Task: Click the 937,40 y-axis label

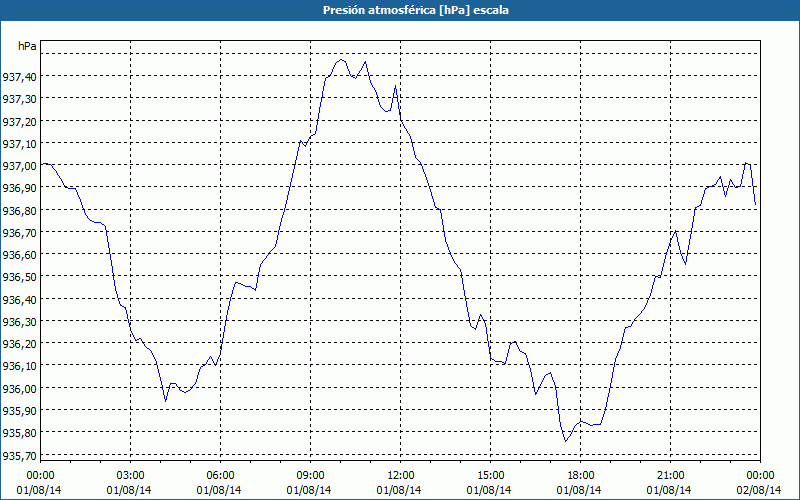Action: 19,77
